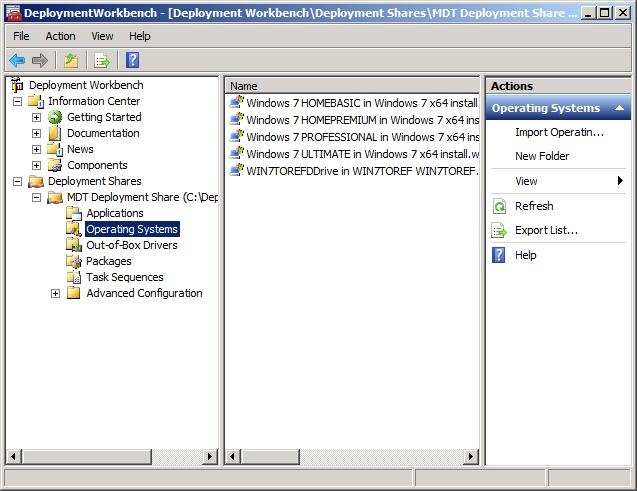Click the Components folder icon

(x=55, y=165)
